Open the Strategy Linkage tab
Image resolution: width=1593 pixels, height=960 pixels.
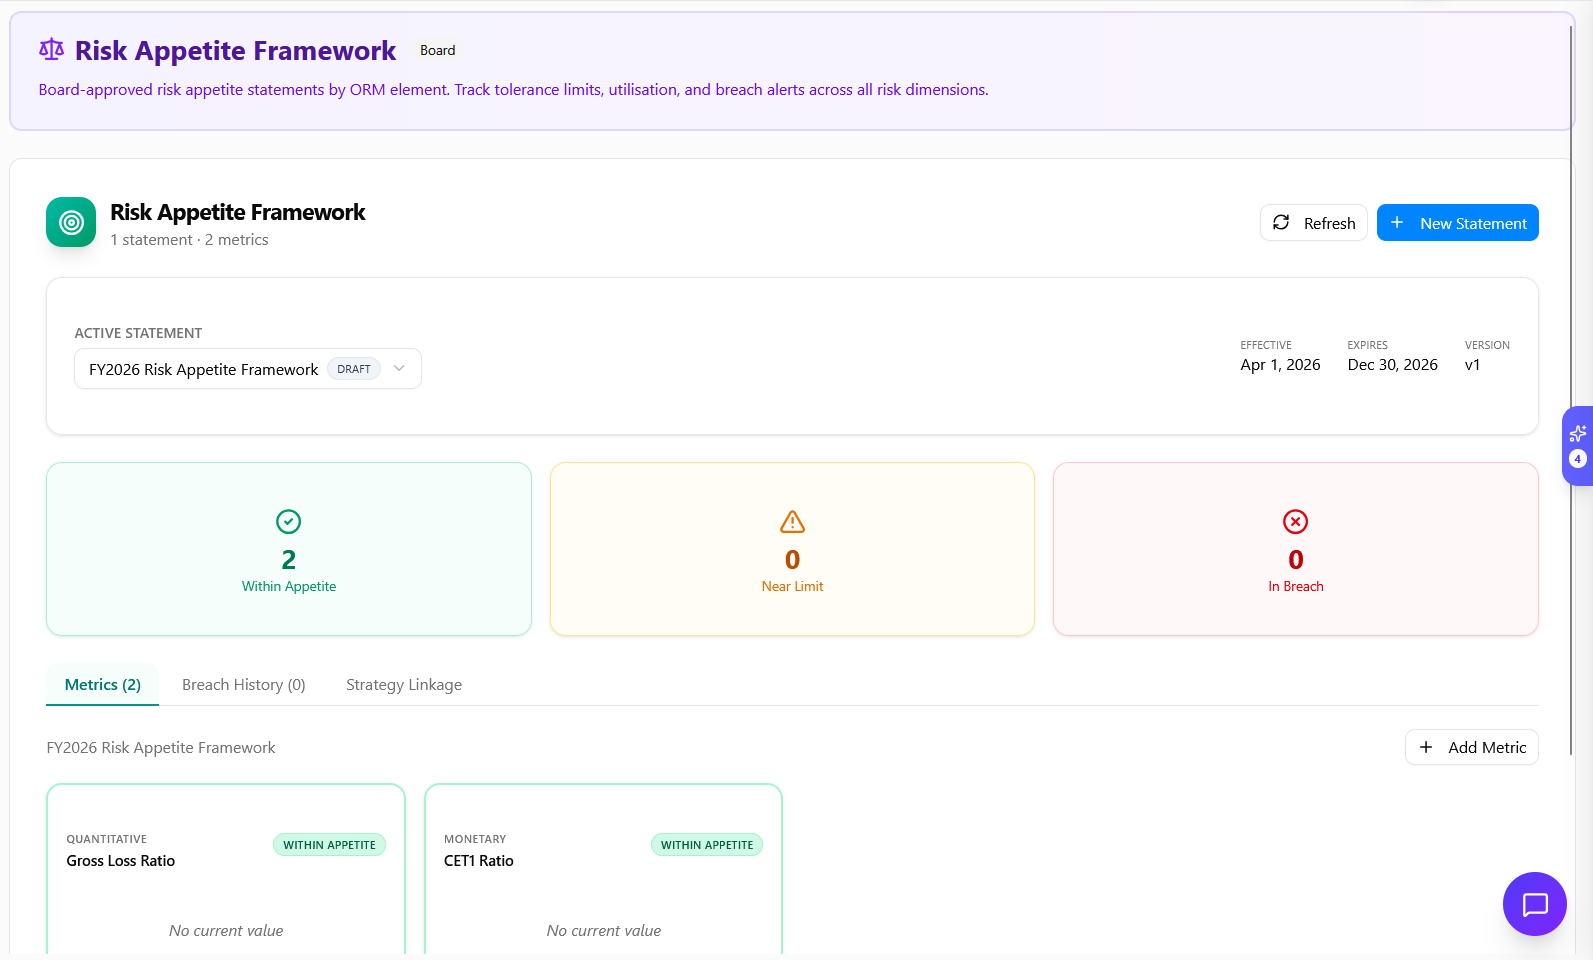404,685
